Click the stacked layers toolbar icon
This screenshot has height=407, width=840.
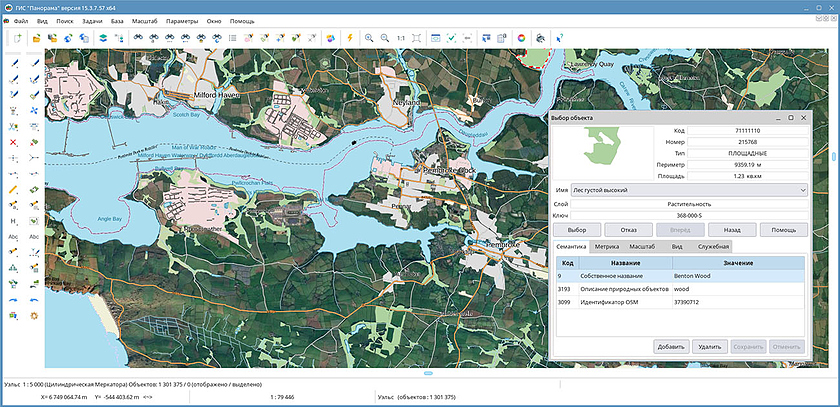[102, 38]
